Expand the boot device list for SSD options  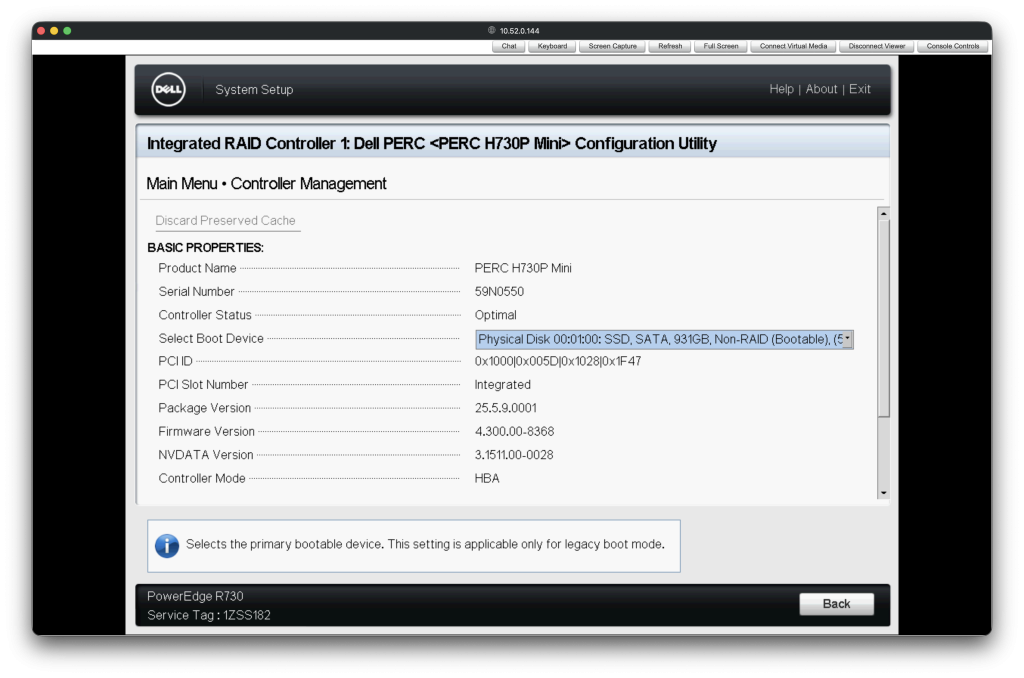tap(845, 338)
